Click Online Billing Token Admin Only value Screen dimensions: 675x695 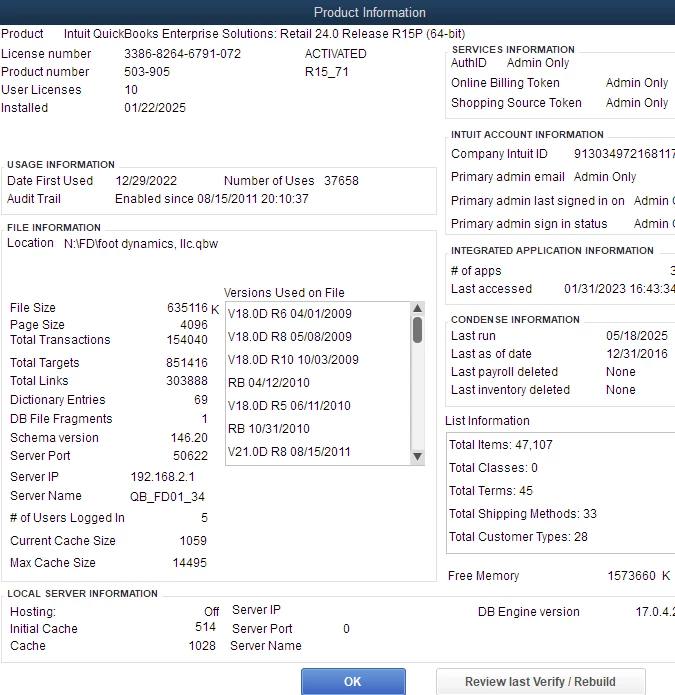pyautogui.click(x=637, y=83)
